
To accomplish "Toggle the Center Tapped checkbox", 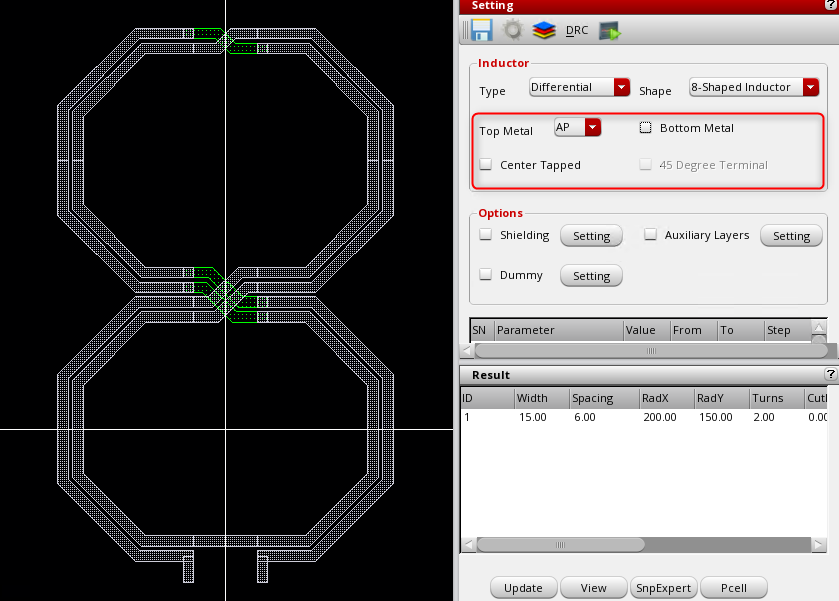I will click(486, 165).
